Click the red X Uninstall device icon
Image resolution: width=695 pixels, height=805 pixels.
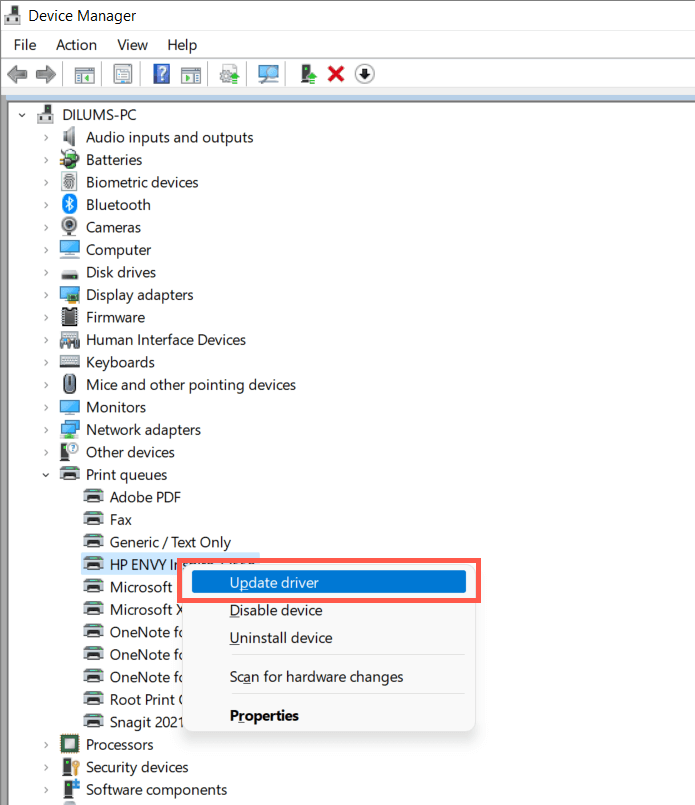click(336, 74)
